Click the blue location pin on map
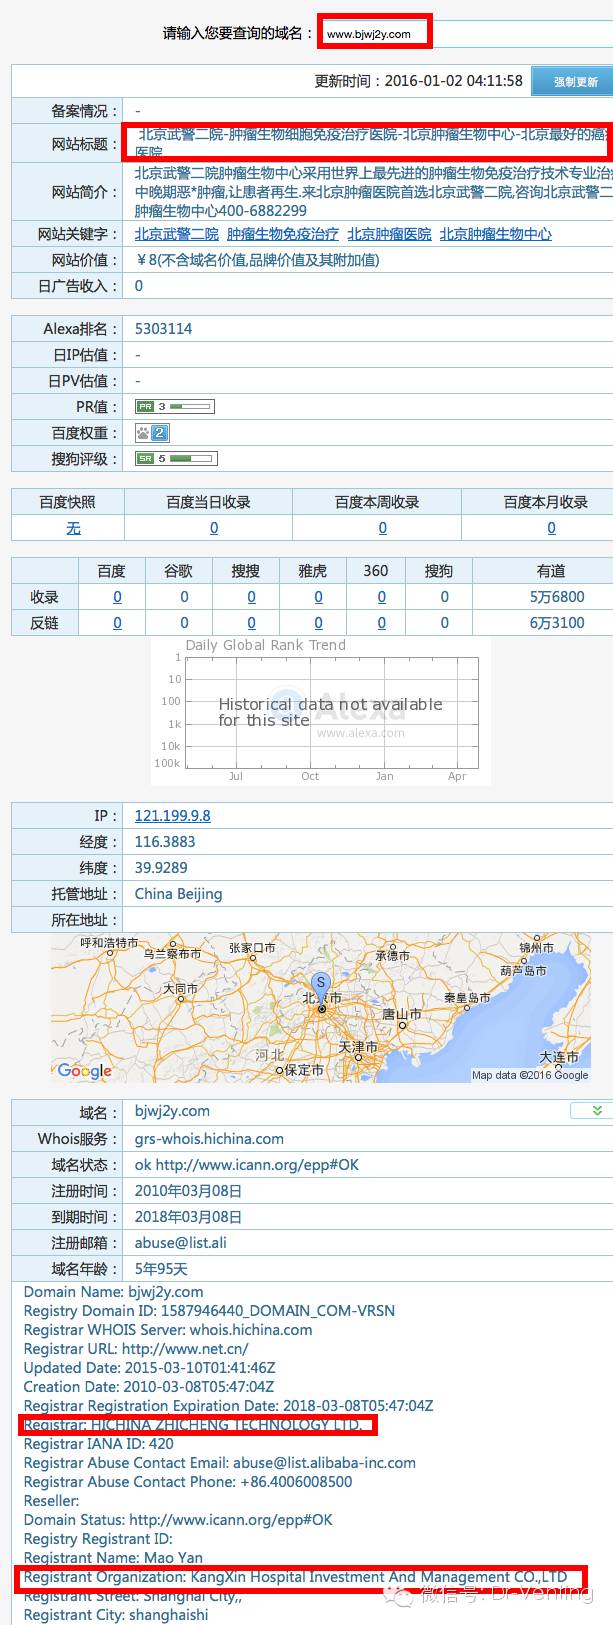This screenshot has height=1625, width=613. 320,985
